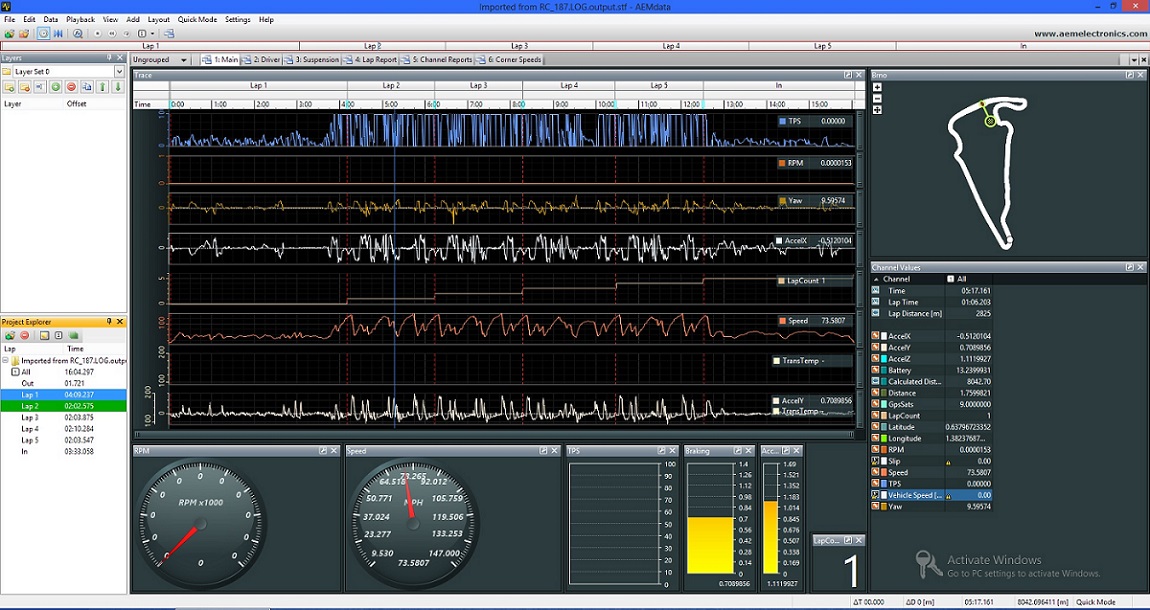Select Lap 4 in Project Explorer

[64, 429]
